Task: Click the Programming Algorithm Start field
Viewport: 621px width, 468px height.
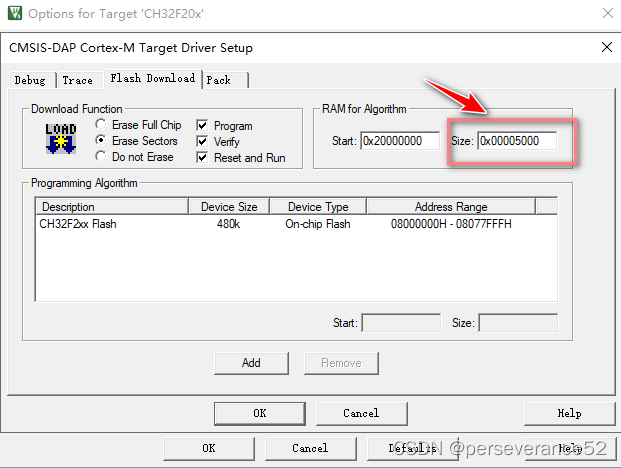Action: (401, 323)
